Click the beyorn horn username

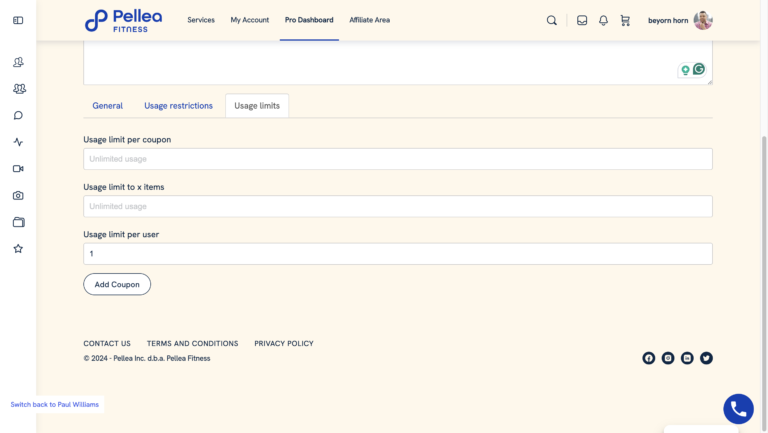click(x=668, y=20)
